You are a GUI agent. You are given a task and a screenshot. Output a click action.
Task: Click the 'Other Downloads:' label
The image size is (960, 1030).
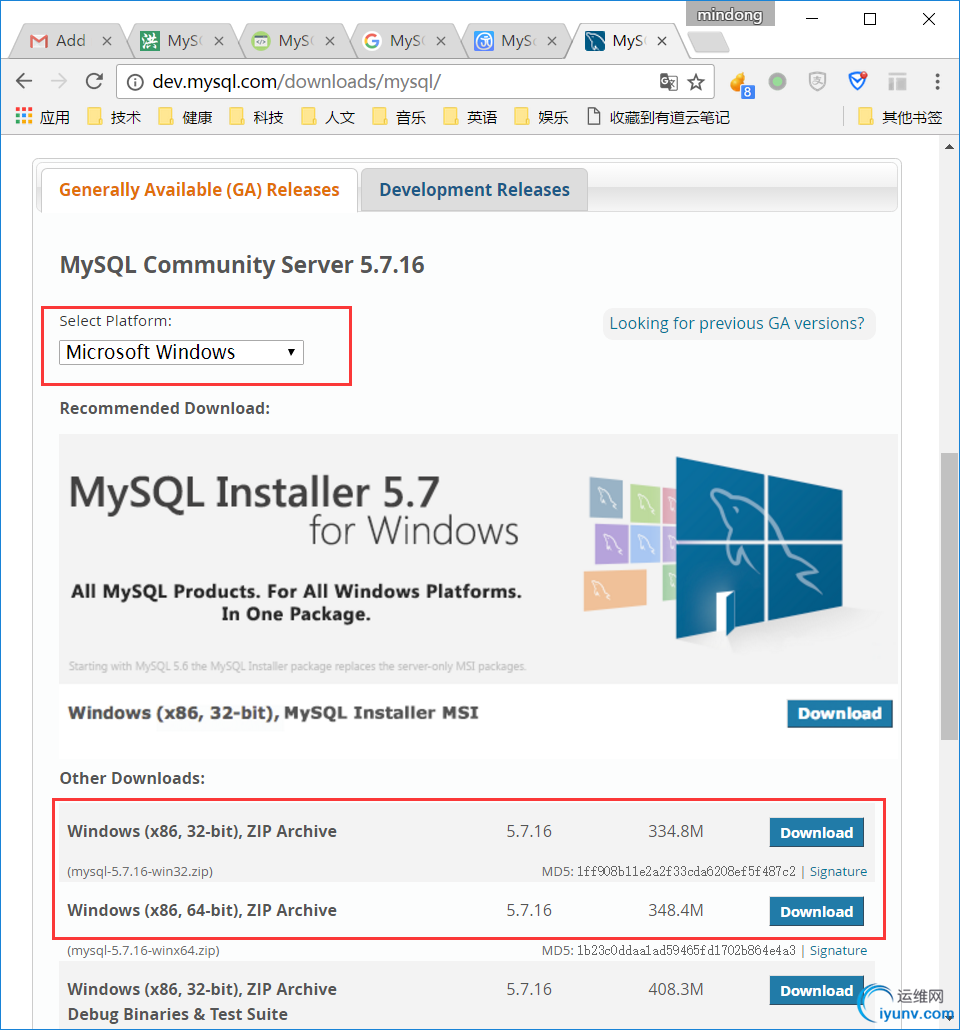tap(132, 778)
